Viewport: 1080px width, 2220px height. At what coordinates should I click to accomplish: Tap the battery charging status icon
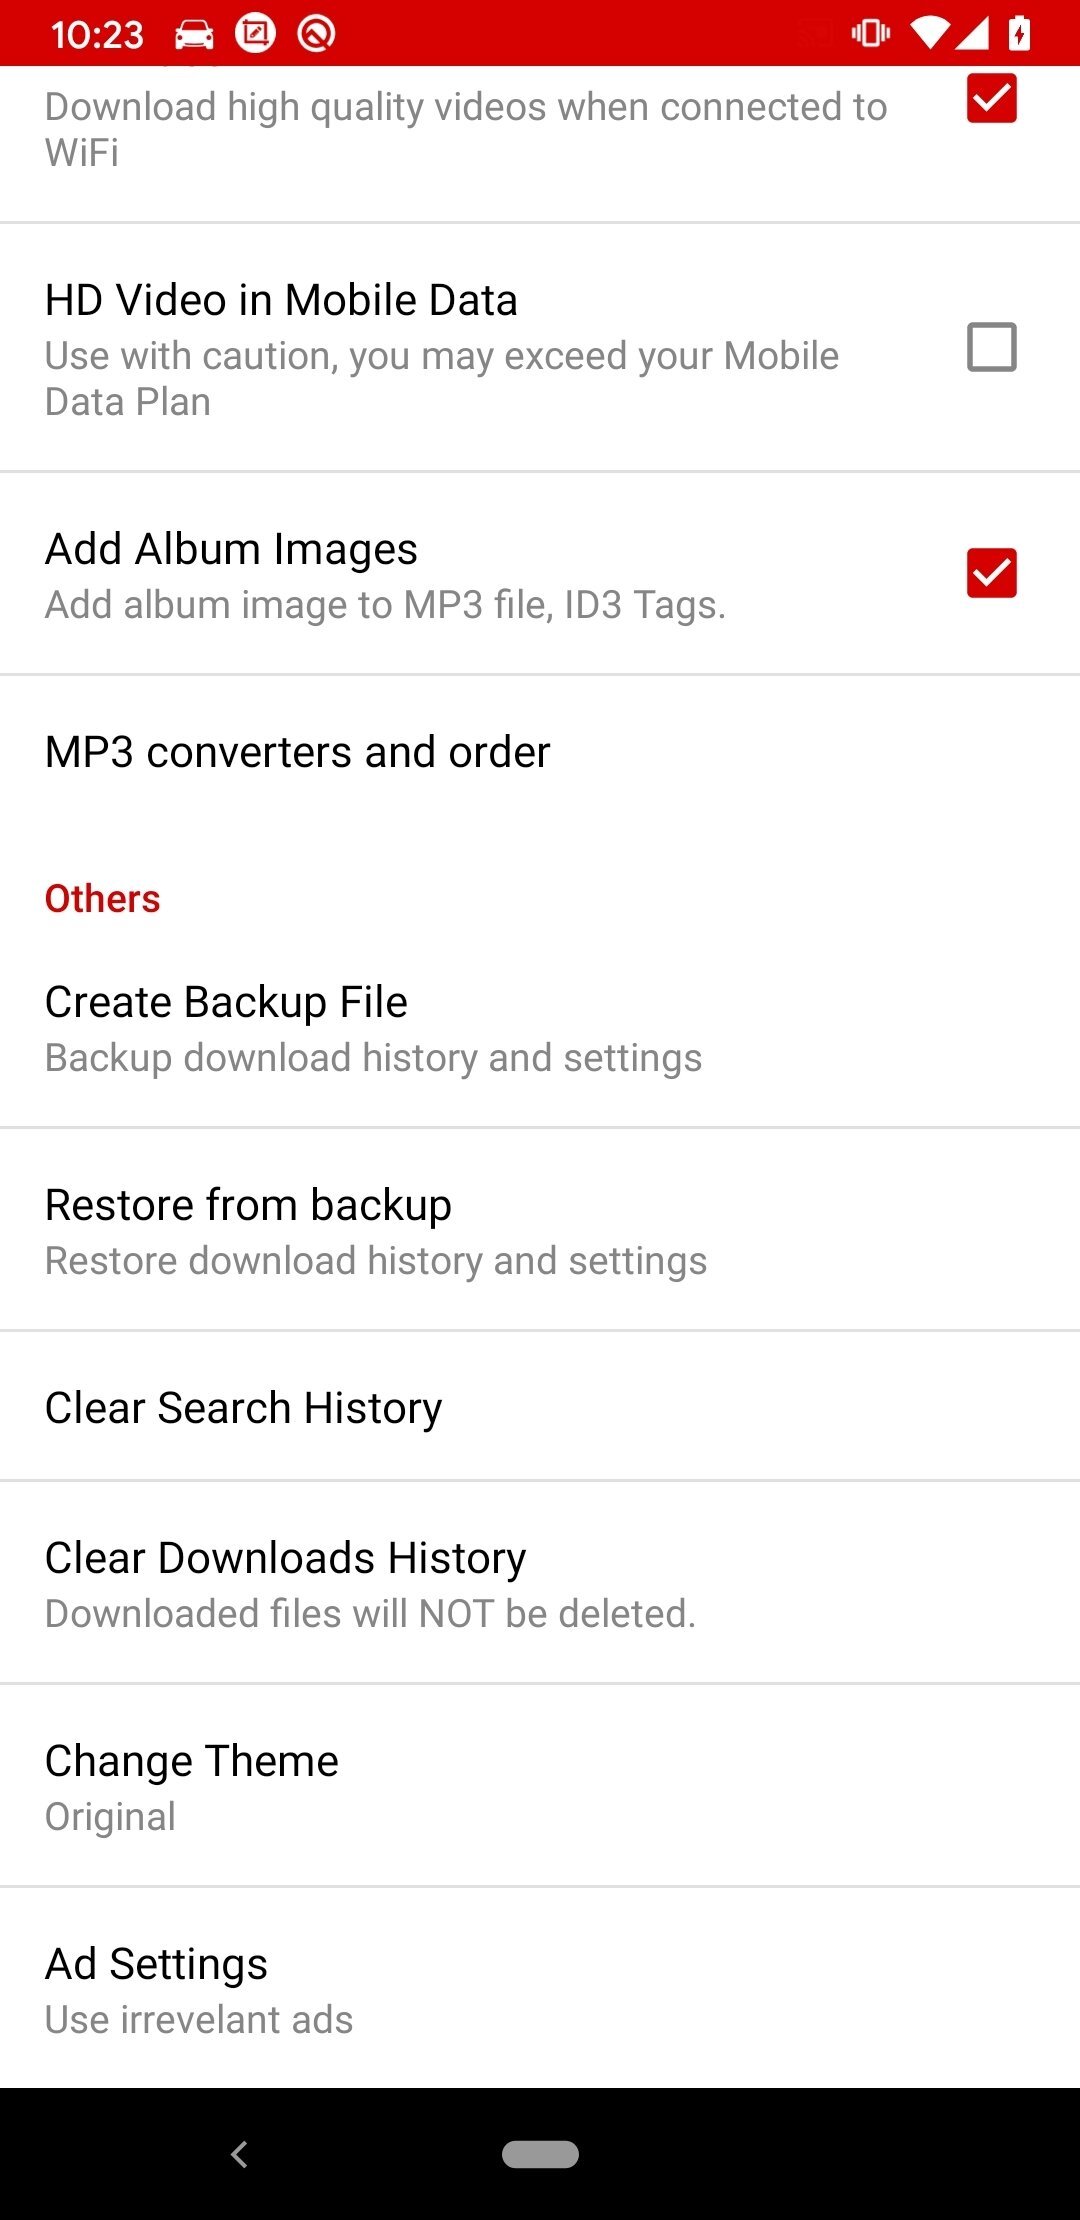tap(1019, 34)
